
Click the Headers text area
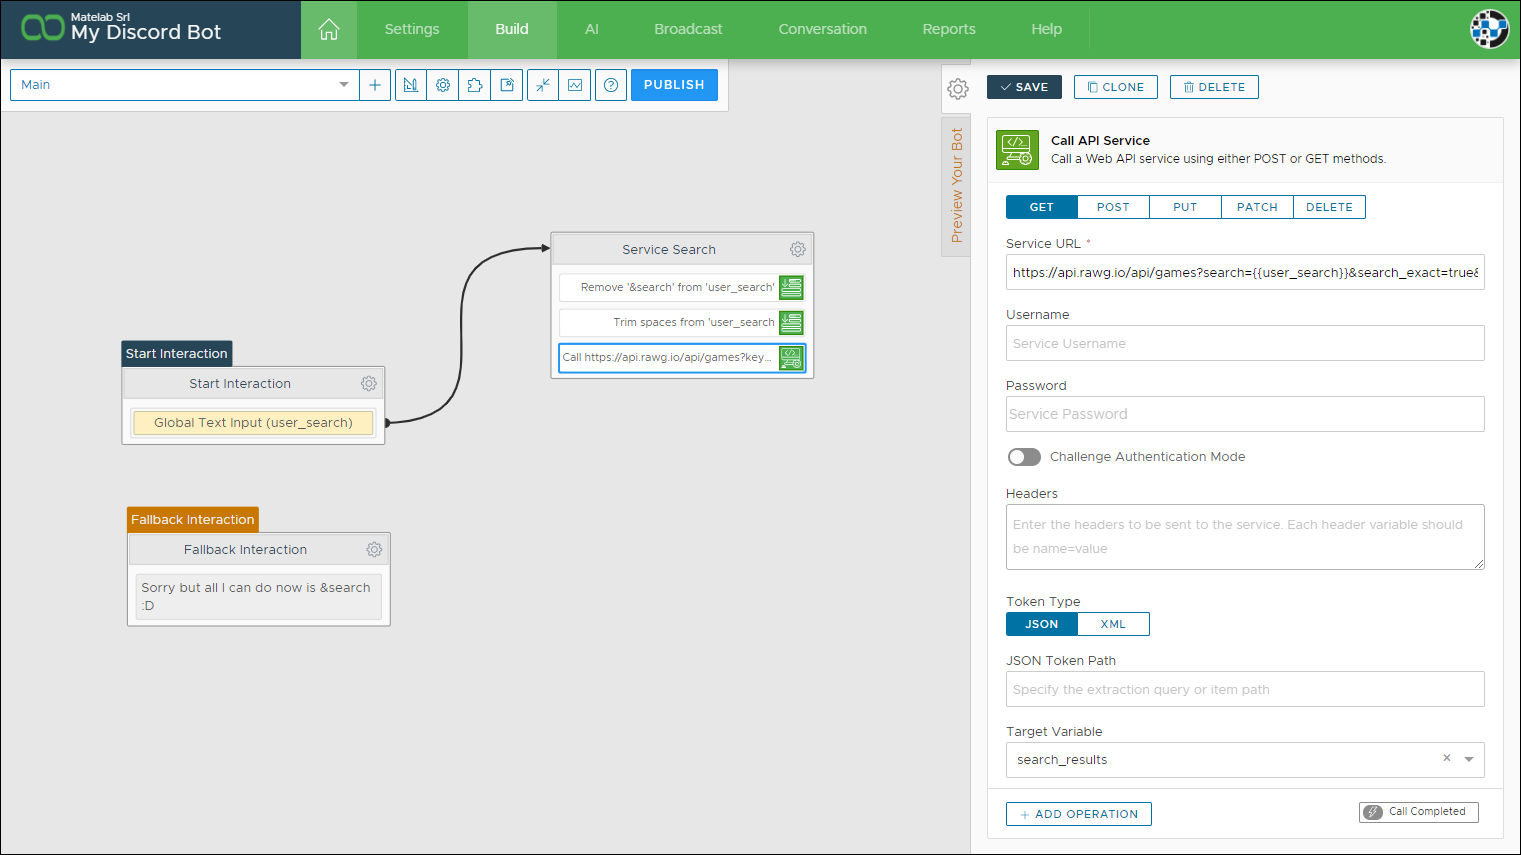click(x=1245, y=537)
